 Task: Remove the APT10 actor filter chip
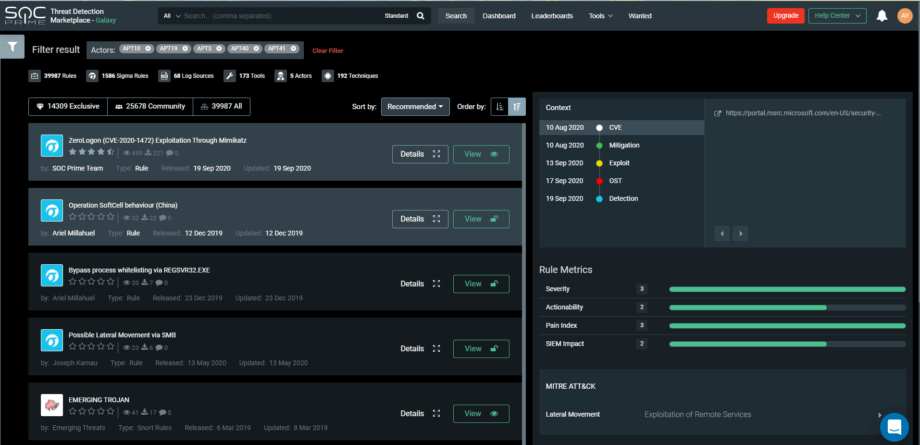pyautogui.click(x=148, y=49)
